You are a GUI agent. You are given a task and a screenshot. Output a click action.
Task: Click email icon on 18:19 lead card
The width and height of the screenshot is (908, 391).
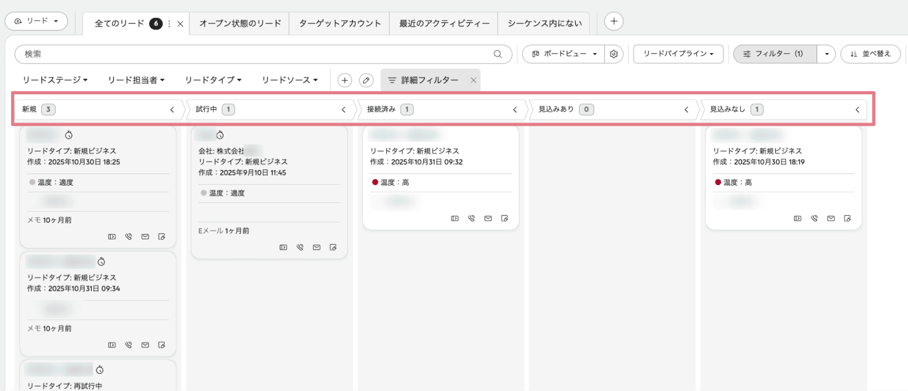pyautogui.click(x=831, y=218)
